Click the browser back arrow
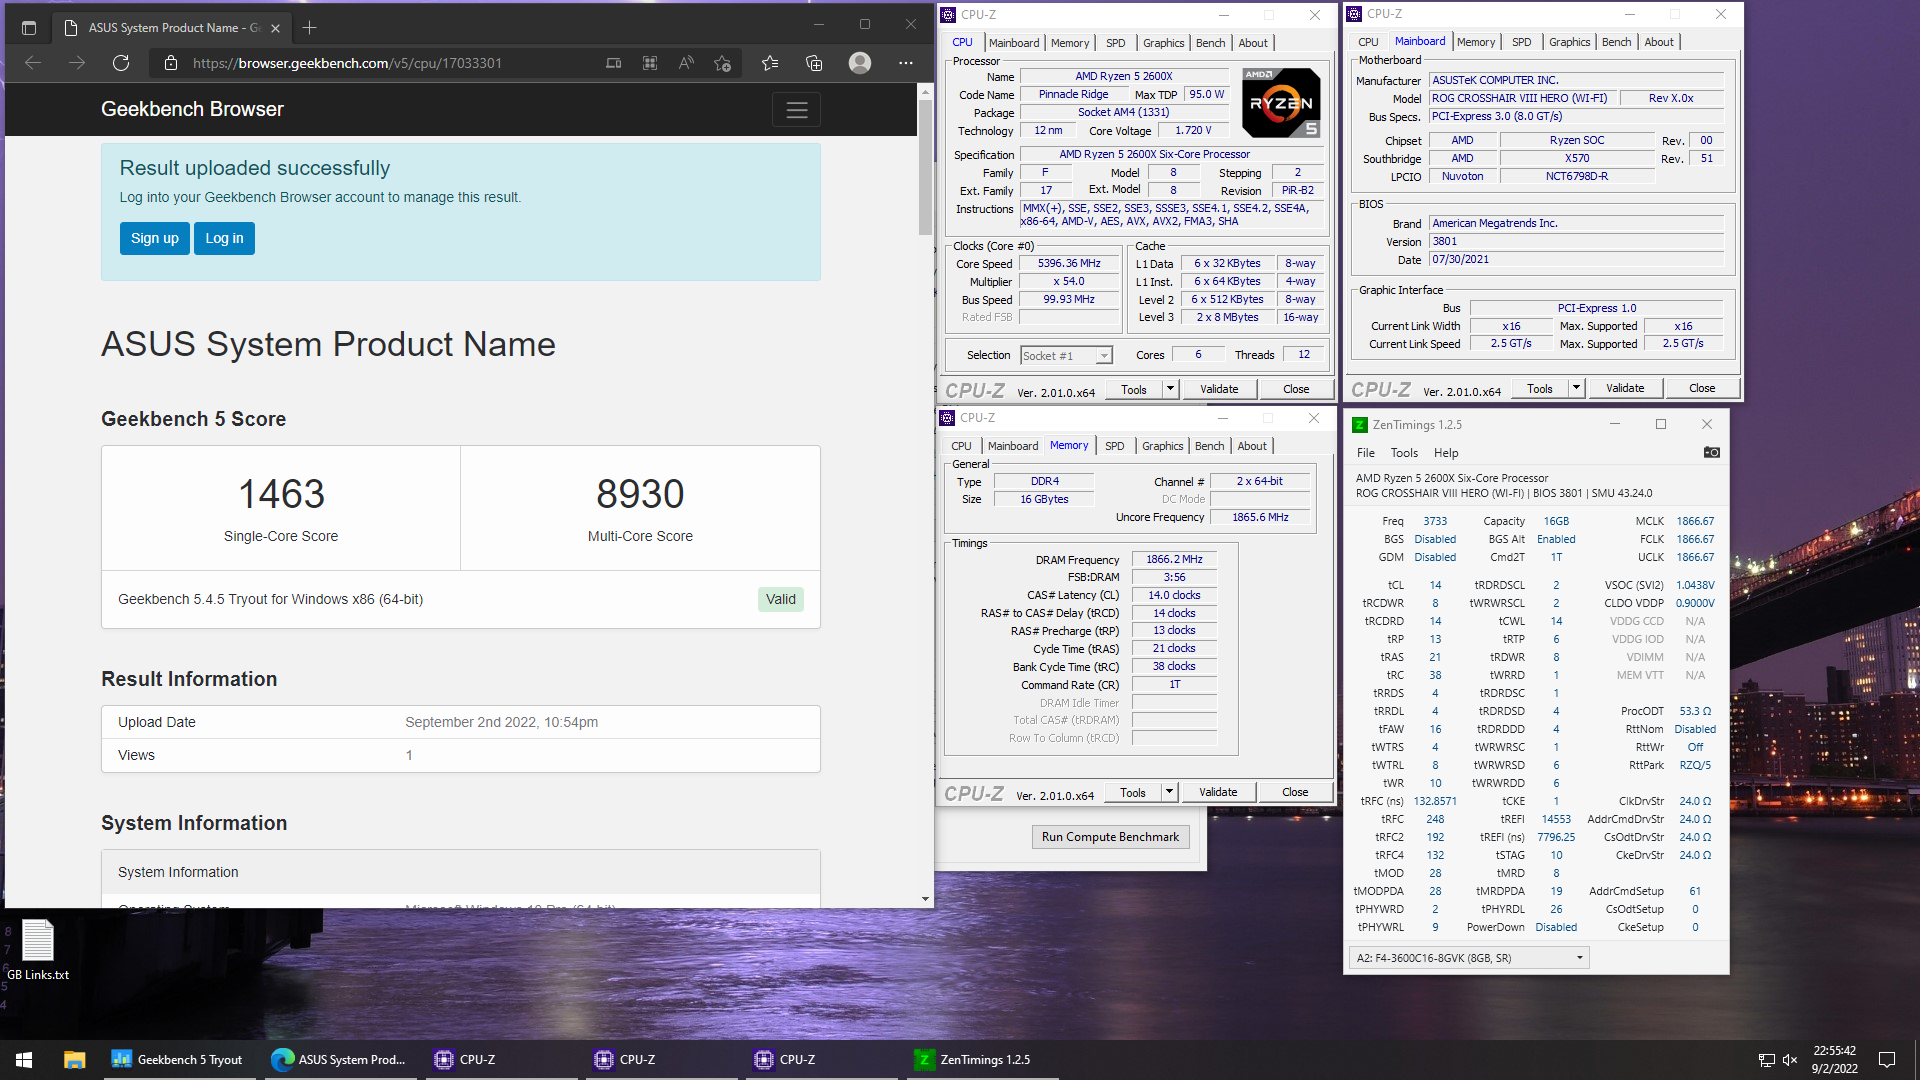This screenshot has width=1920, height=1080. point(33,63)
